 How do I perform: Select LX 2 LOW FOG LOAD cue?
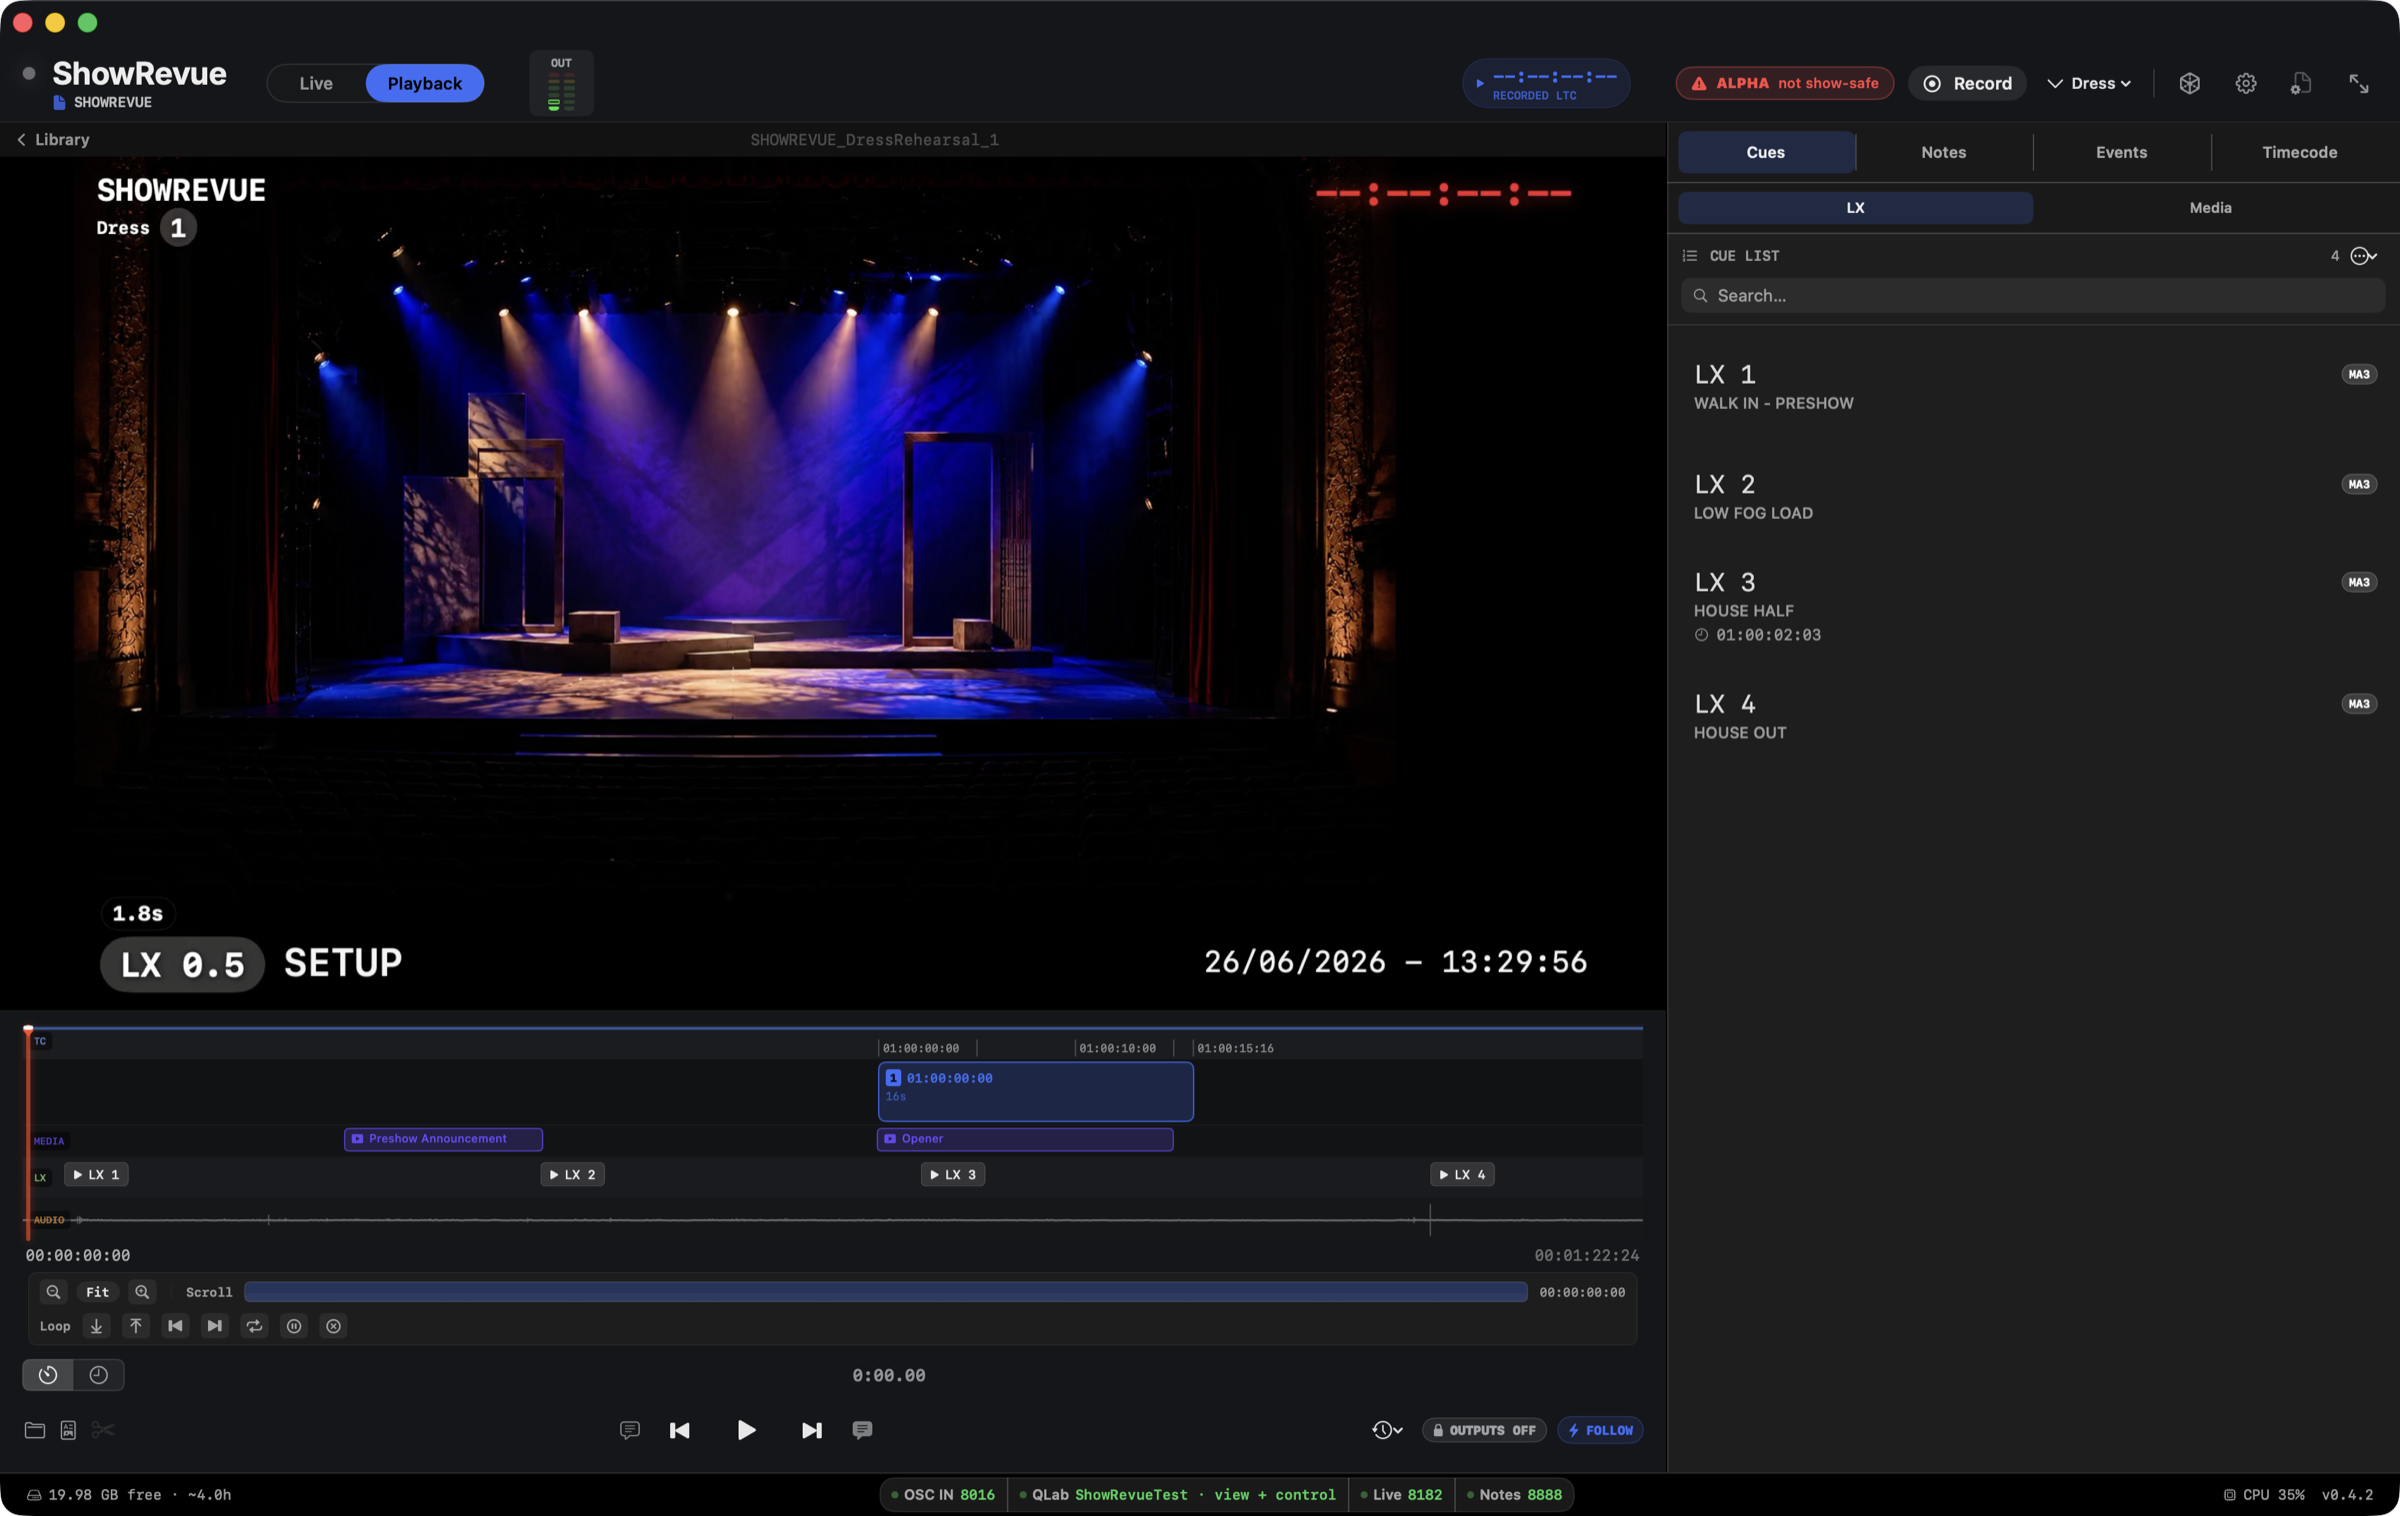(x=2032, y=496)
